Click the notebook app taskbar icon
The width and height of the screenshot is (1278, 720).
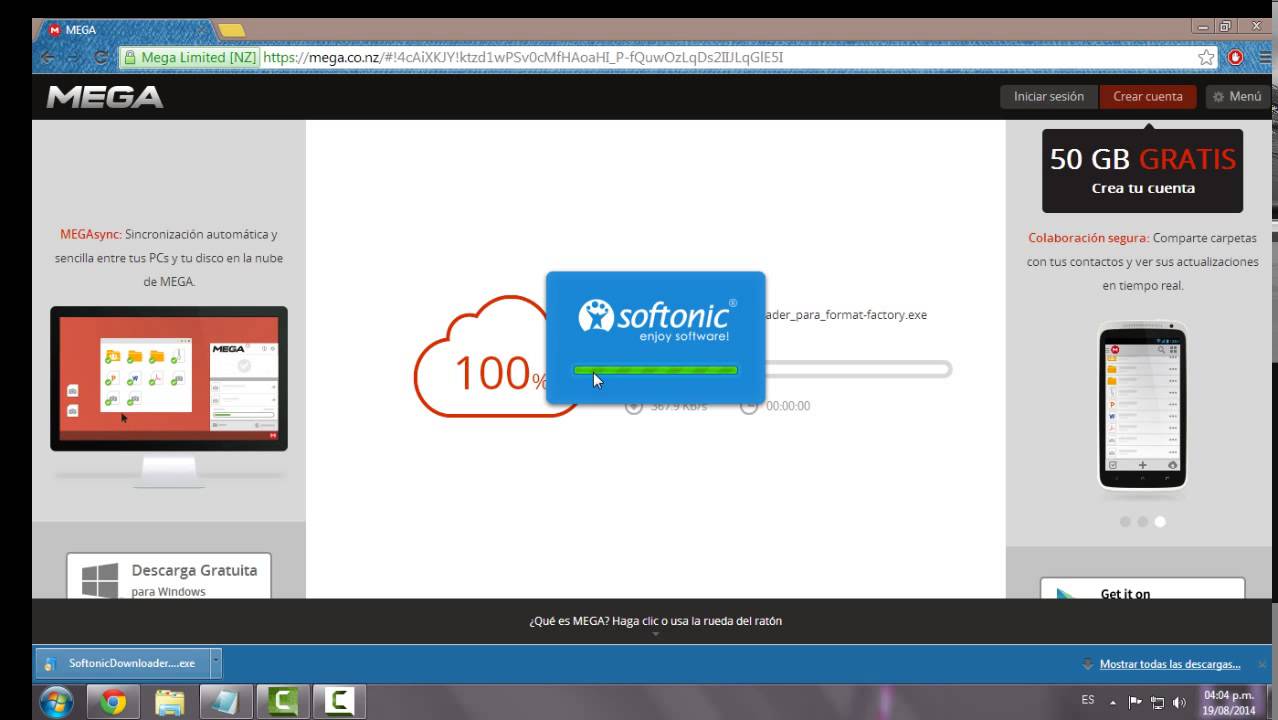(227, 702)
